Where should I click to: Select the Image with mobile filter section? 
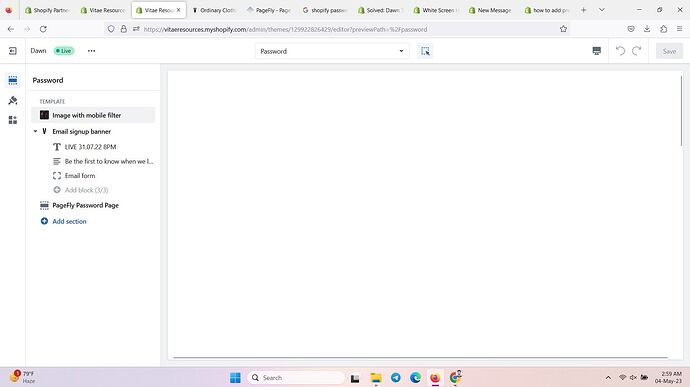[x=93, y=115]
